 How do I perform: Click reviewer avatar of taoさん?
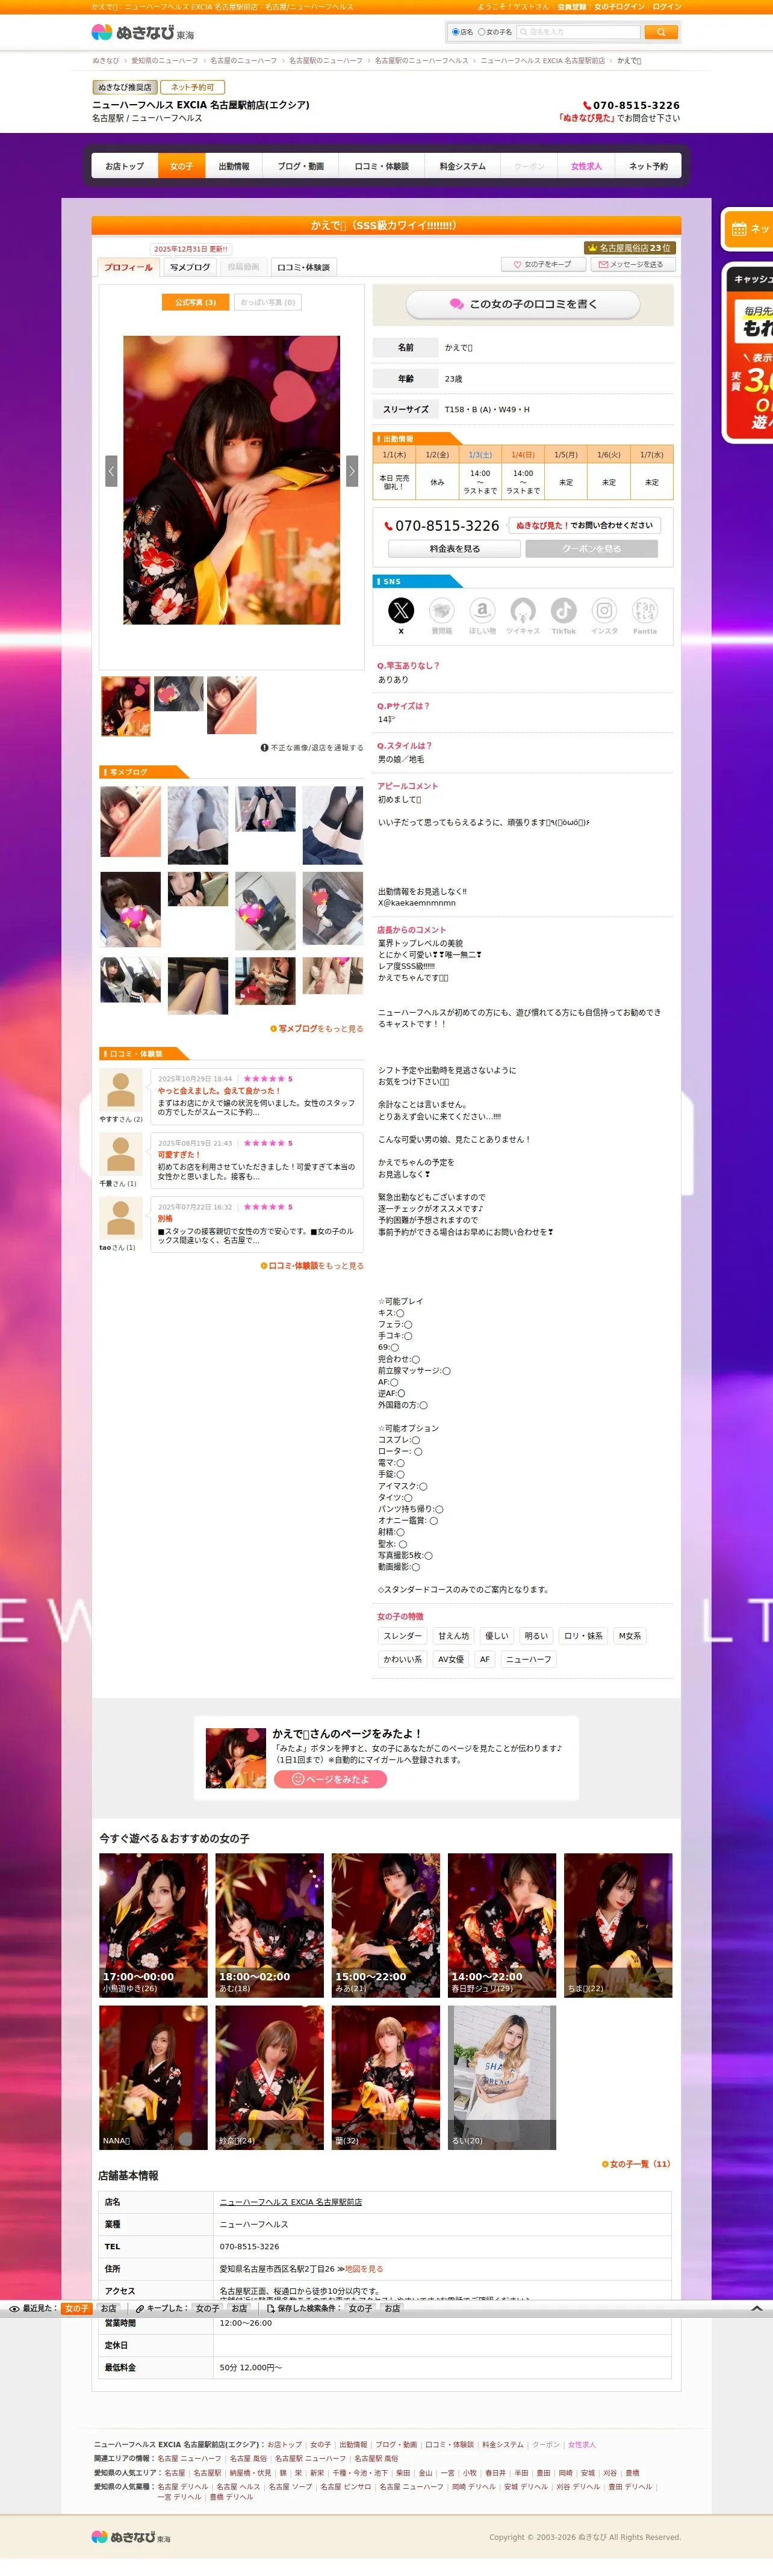tap(121, 1217)
